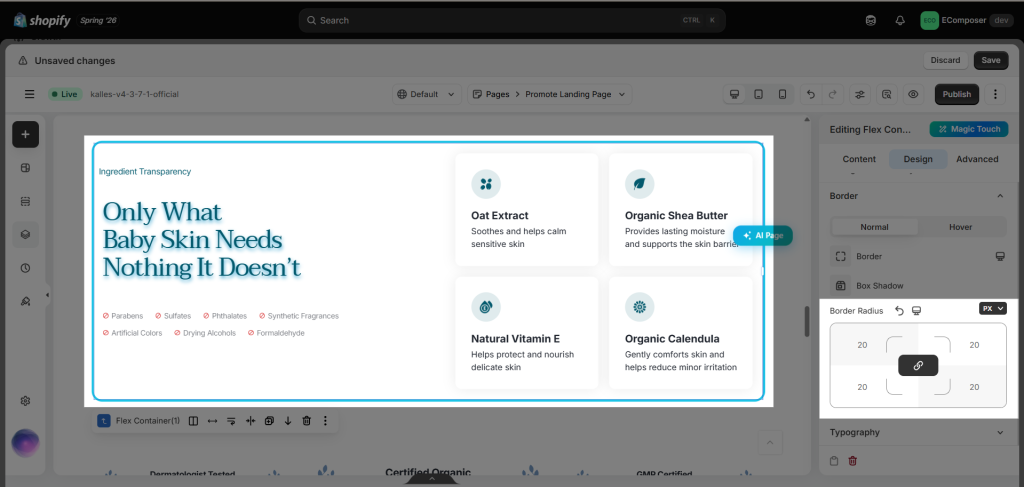Image resolution: width=1024 pixels, height=487 pixels.
Task: Open the Shopify notifications bell
Action: point(901,20)
